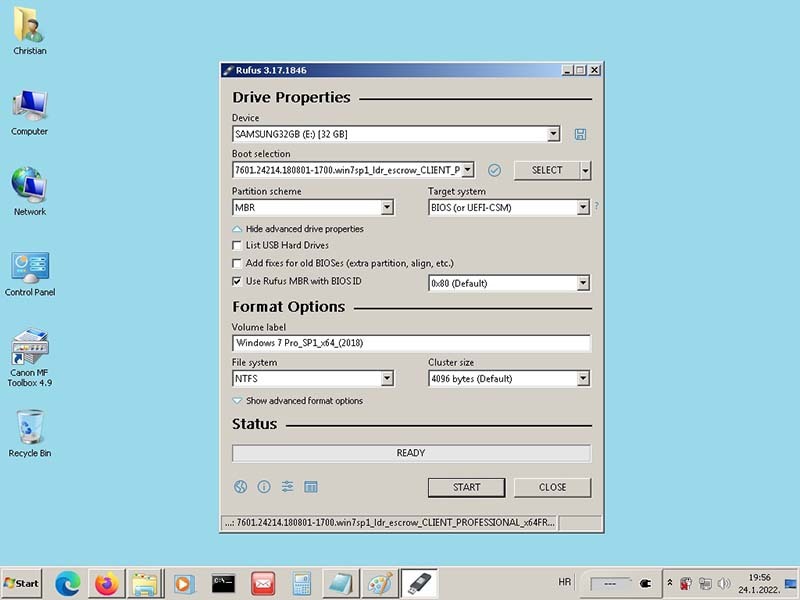Open Firefox from the taskbar
Image resolution: width=800 pixels, height=600 pixels.
click(106, 583)
